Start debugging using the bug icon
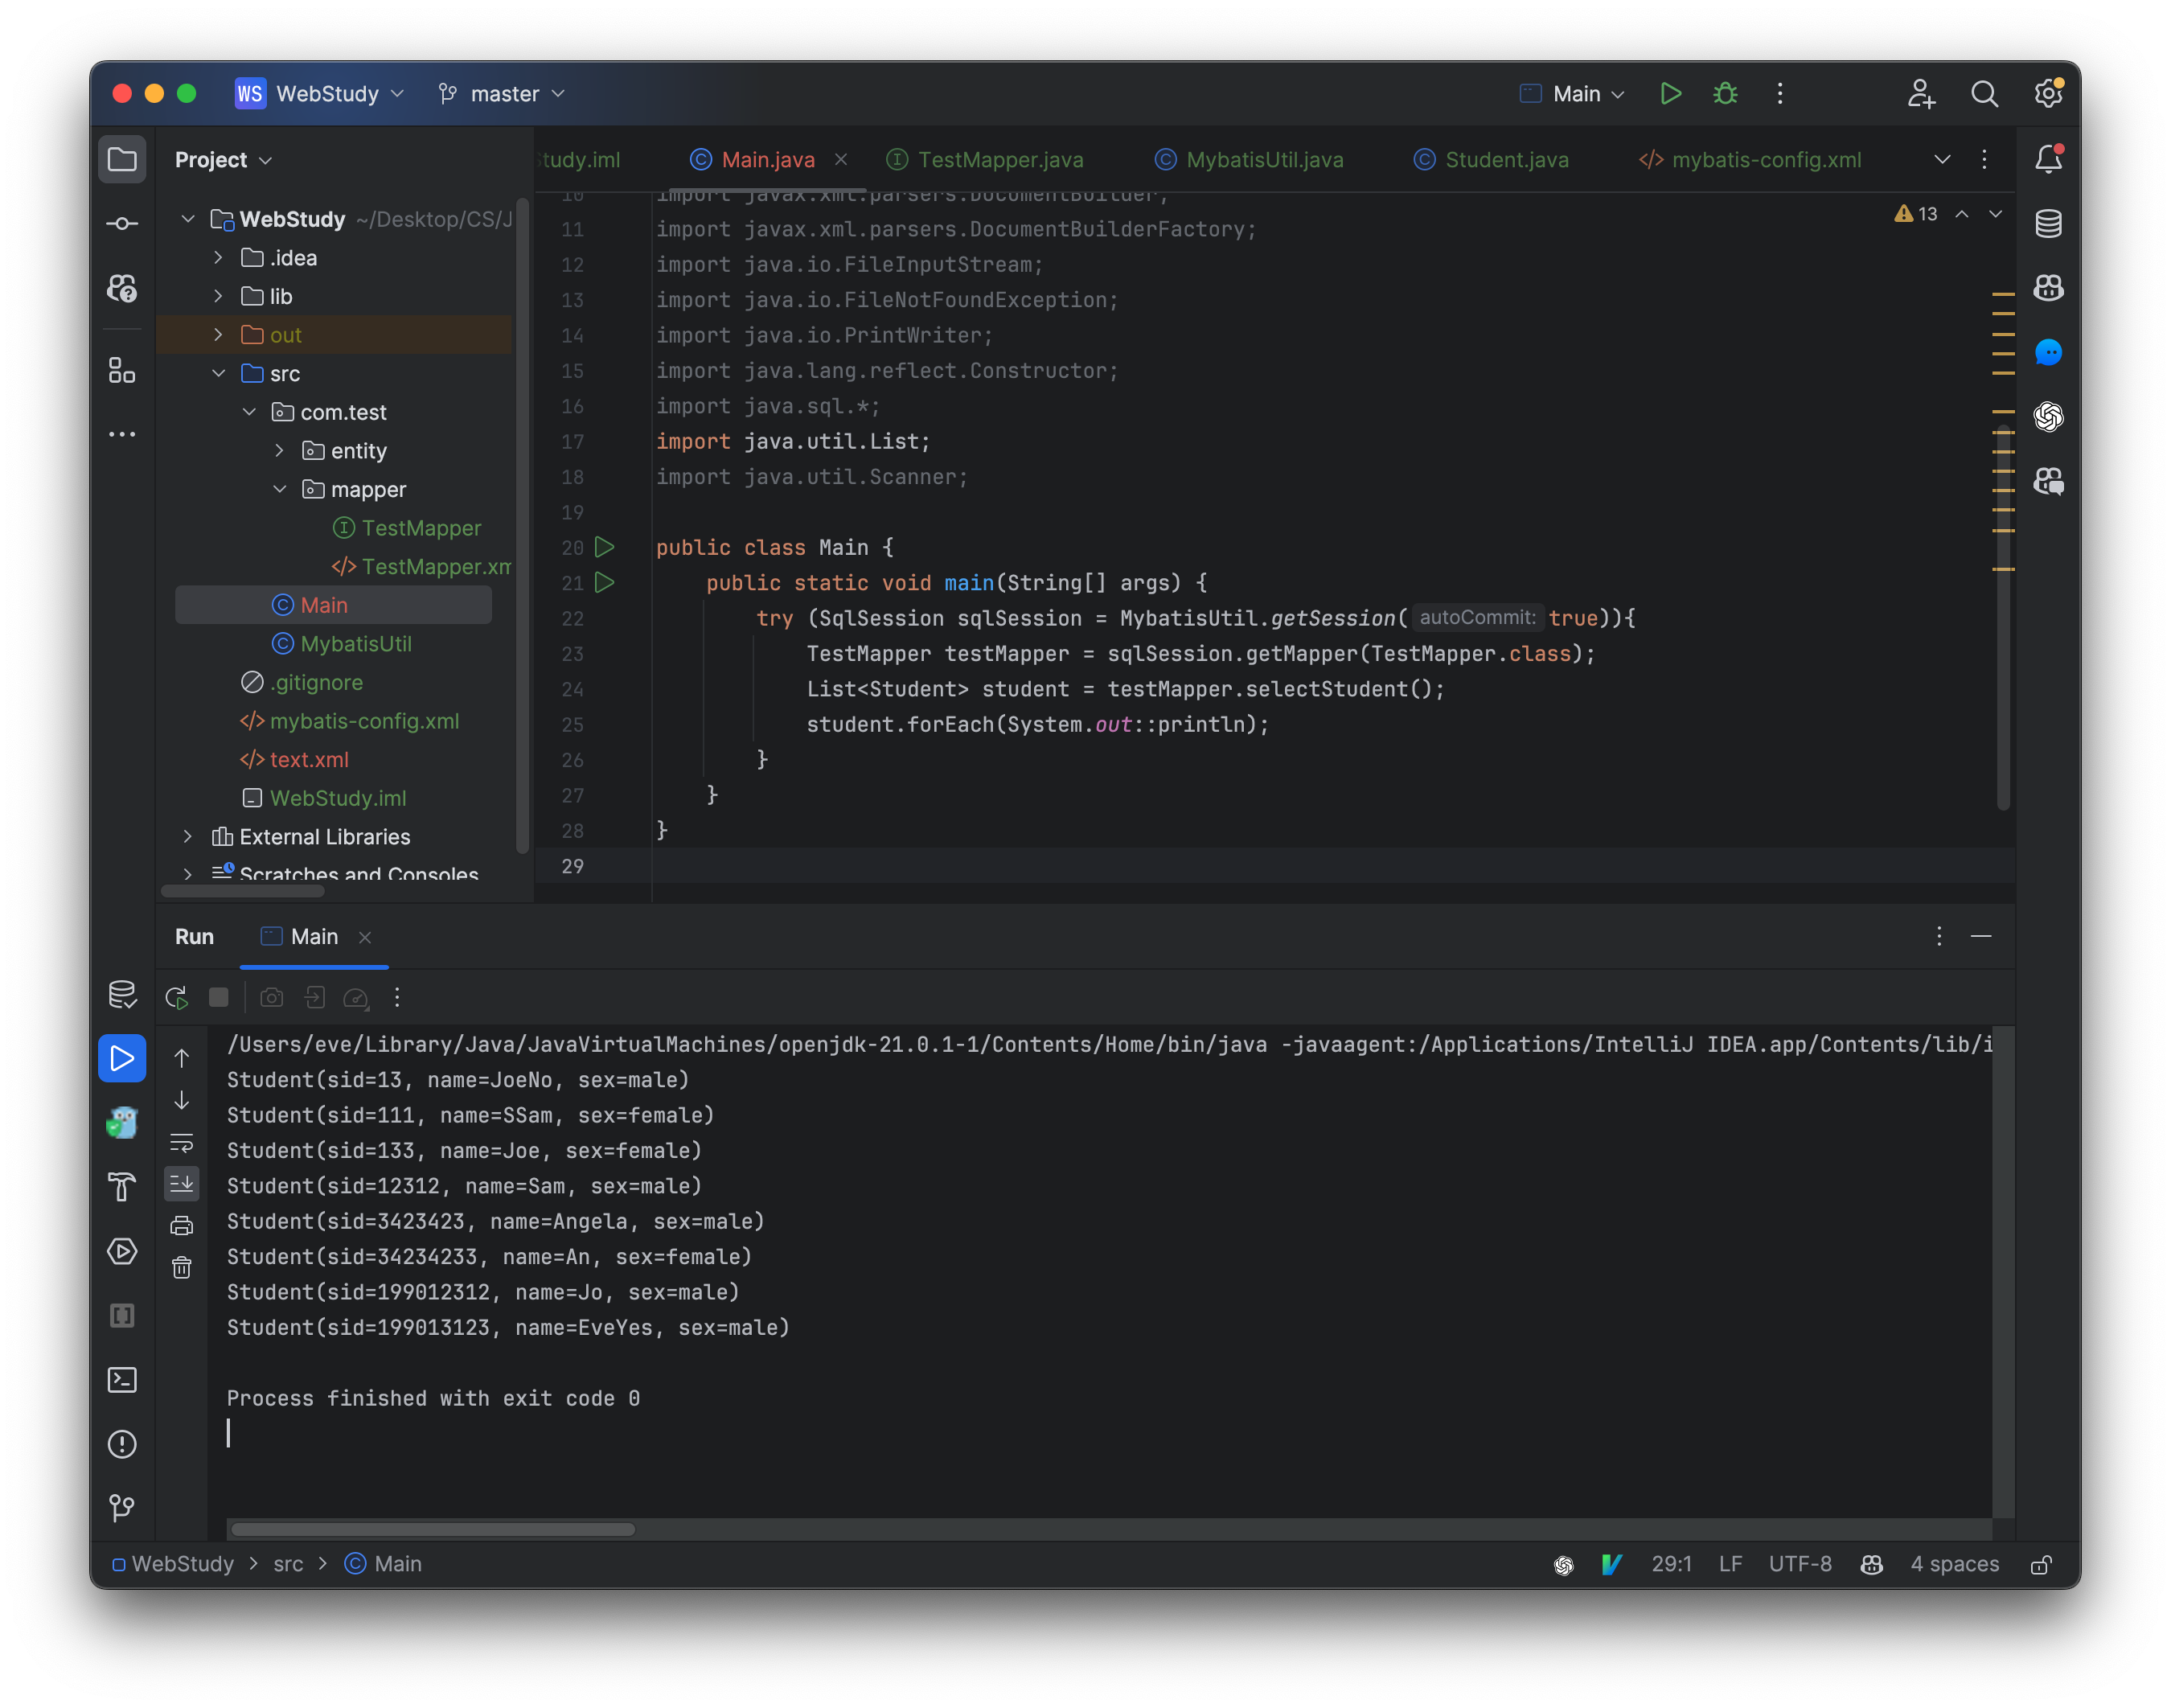Viewport: 2171px width, 1708px height. tap(1725, 93)
